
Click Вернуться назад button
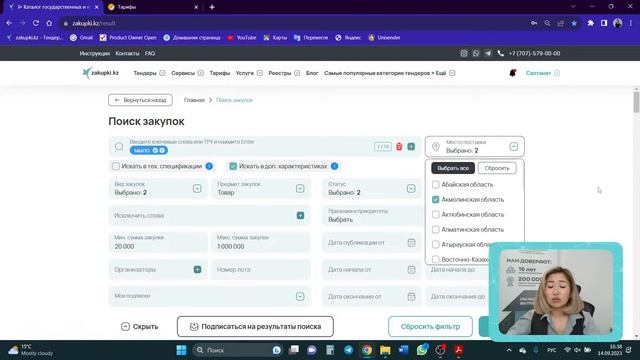click(140, 100)
